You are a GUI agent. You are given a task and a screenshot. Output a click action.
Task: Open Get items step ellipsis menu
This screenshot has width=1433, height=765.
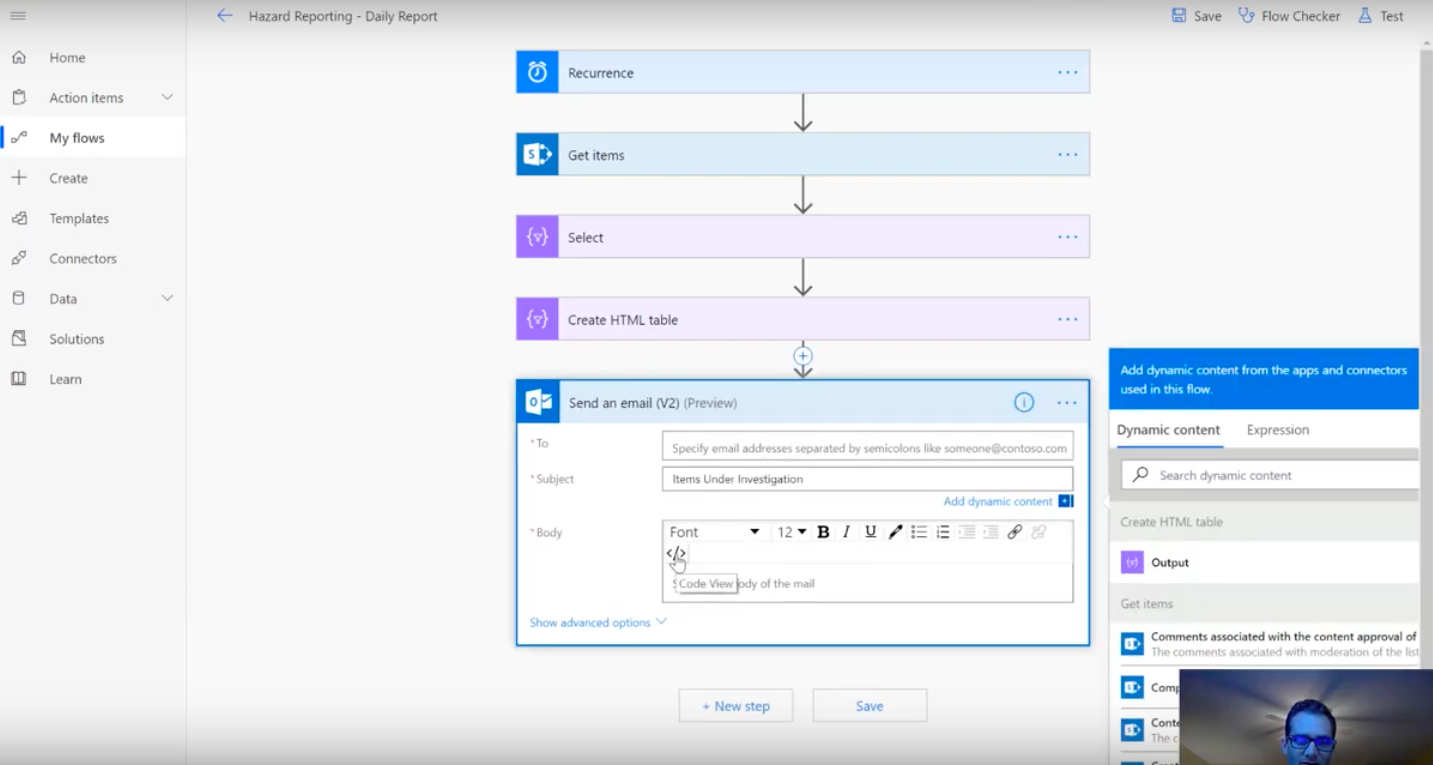1067,154
